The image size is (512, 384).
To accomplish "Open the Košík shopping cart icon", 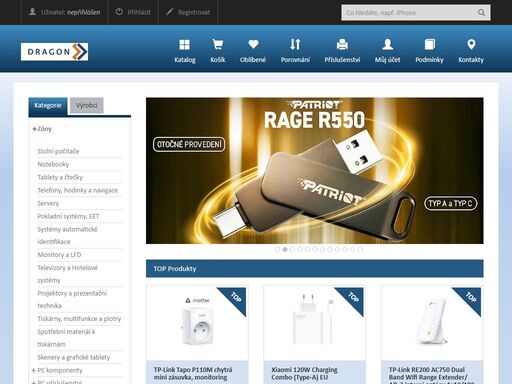I will coord(218,44).
